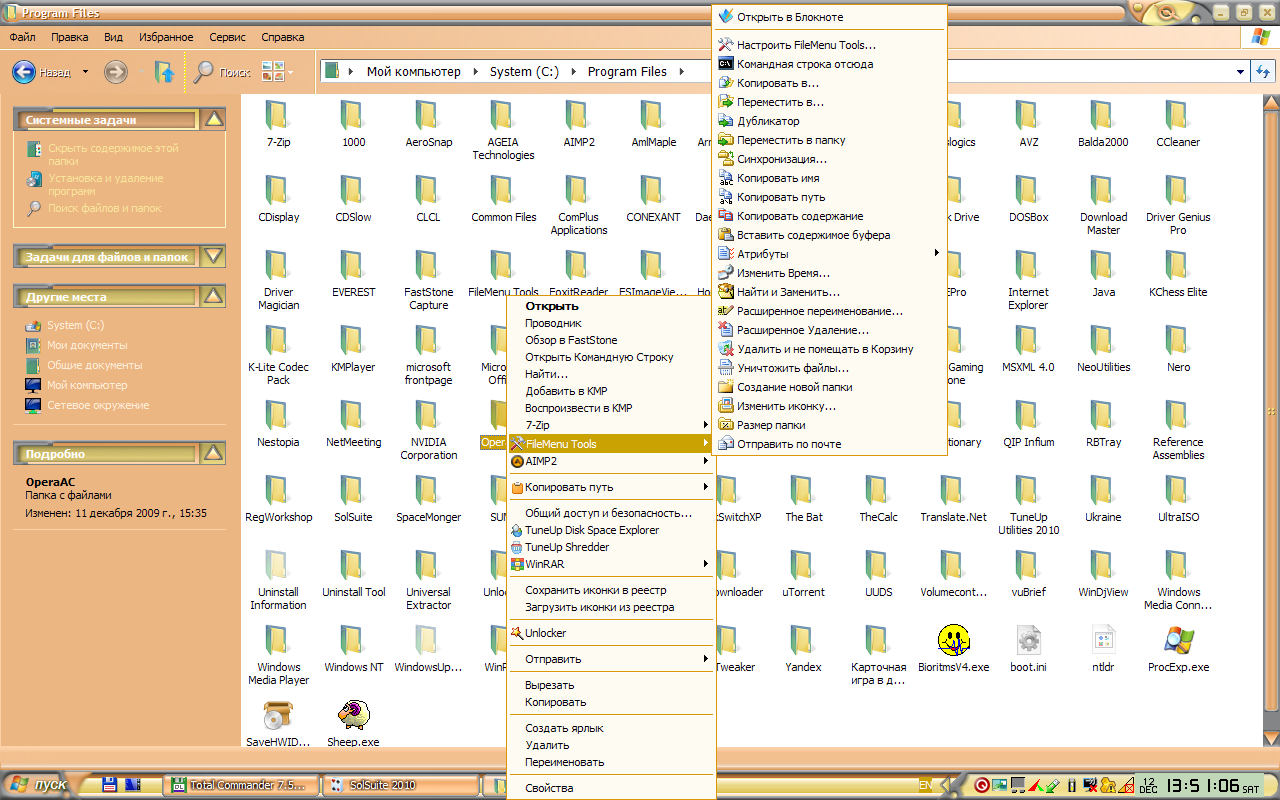The height and width of the screenshot is (800, 1280).
Task: Collapse the Подробно details panel
Action: tap(212, 454)
